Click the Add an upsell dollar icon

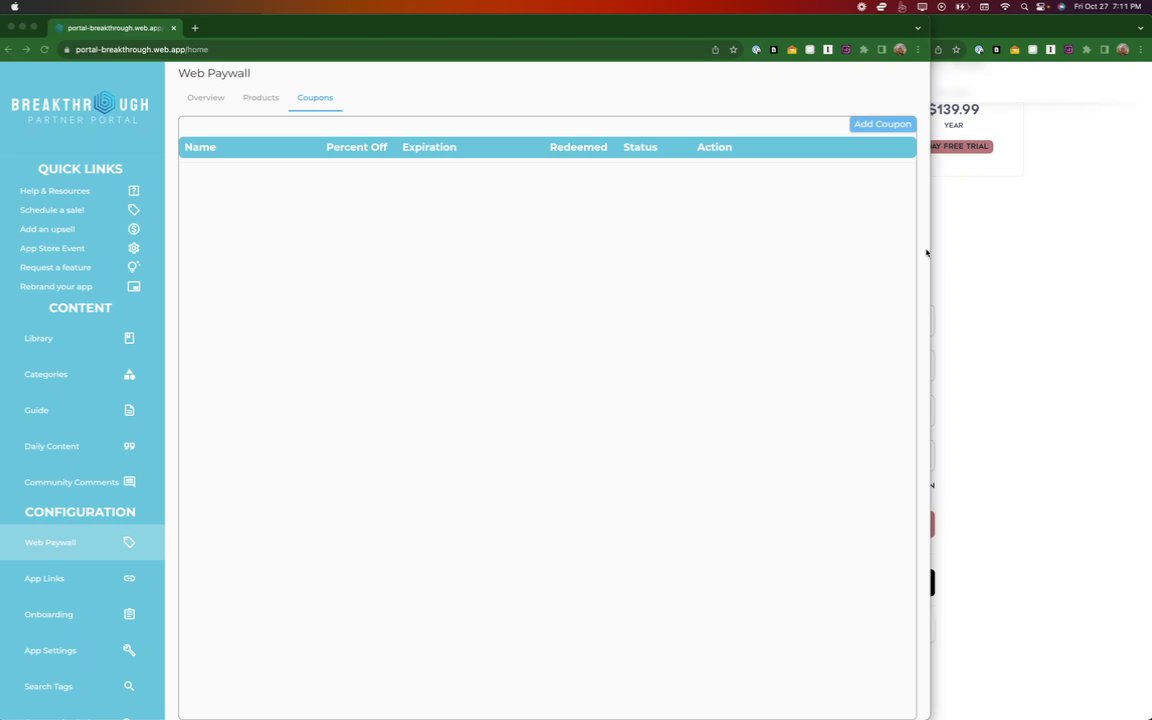pos(134,229)
